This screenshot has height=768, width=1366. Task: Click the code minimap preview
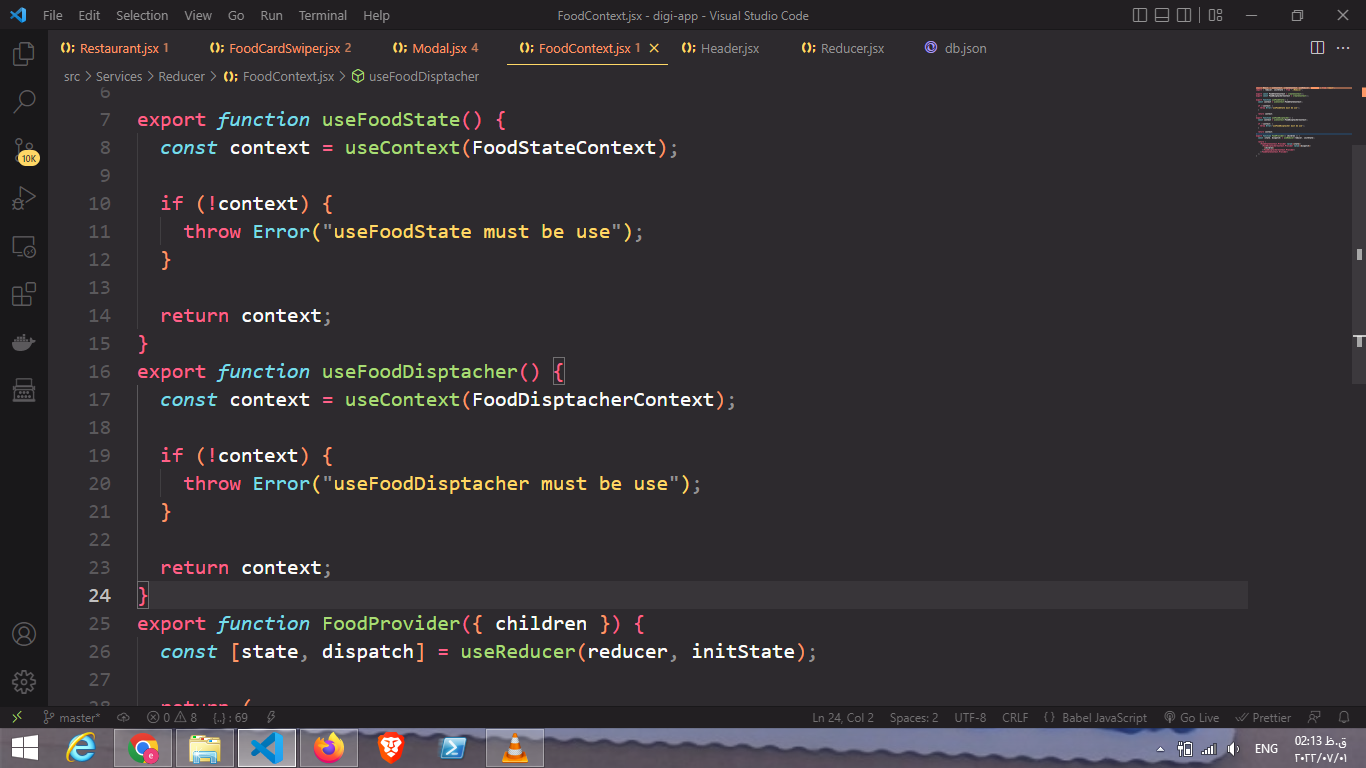(1302, 120)
